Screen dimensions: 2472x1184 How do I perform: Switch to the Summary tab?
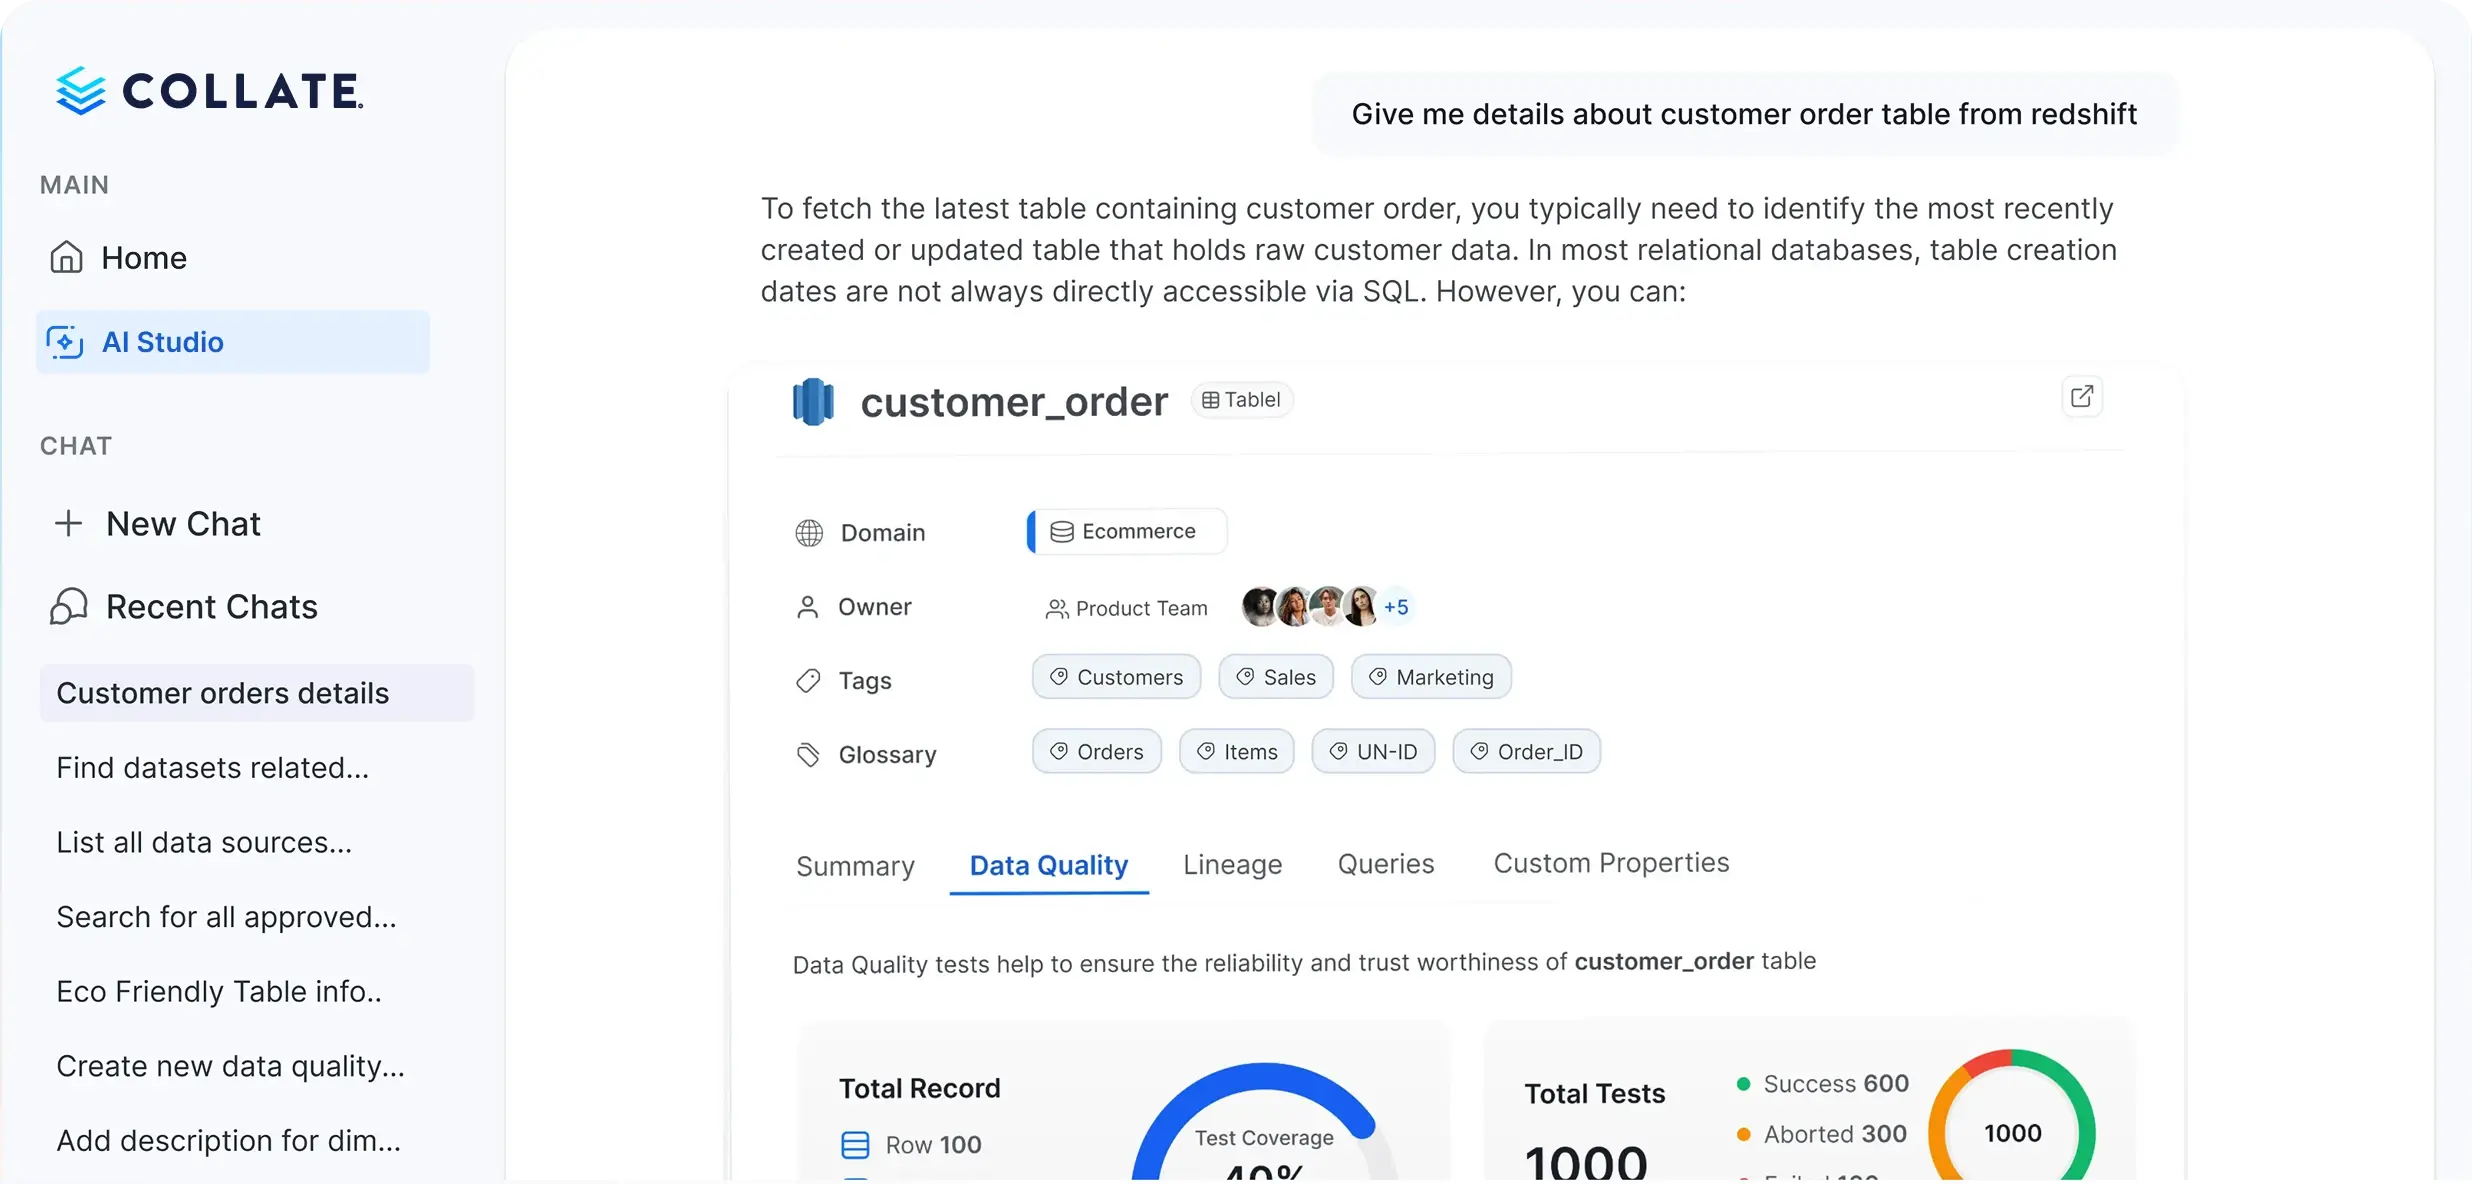click(855, 866)
